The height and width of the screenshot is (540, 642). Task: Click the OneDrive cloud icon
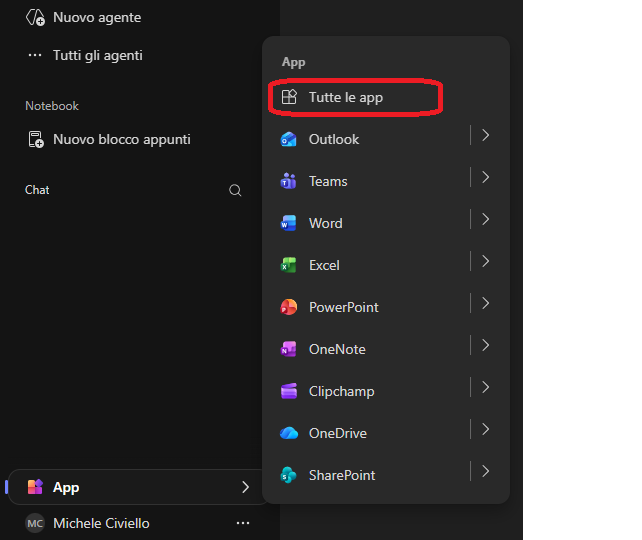click(289, 433)
